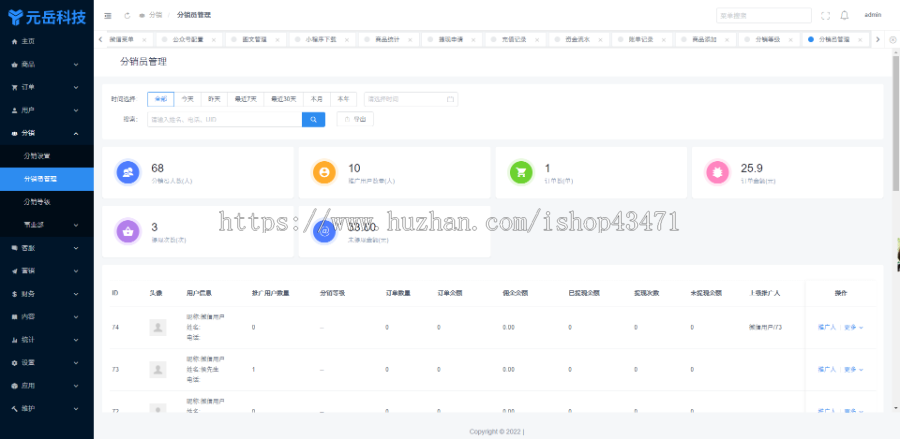Select the 全部 time filter
This screenshot has width=900, height=439.
pyautogui.click(x=161, y=99)
